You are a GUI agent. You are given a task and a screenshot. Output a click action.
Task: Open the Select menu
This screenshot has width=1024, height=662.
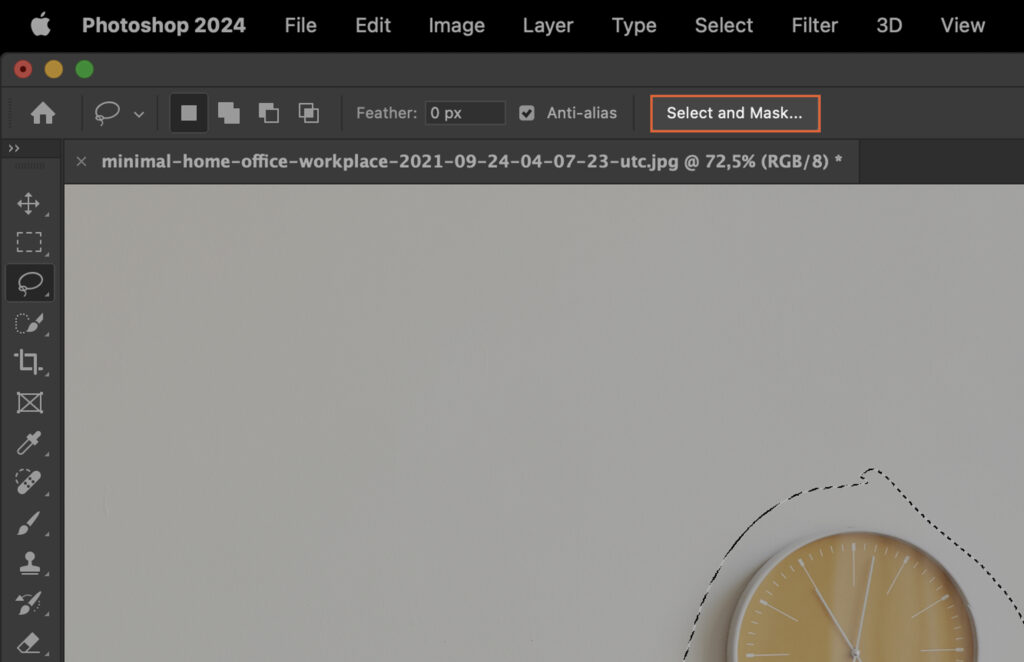pyautogui.click(x=723, y=25)
